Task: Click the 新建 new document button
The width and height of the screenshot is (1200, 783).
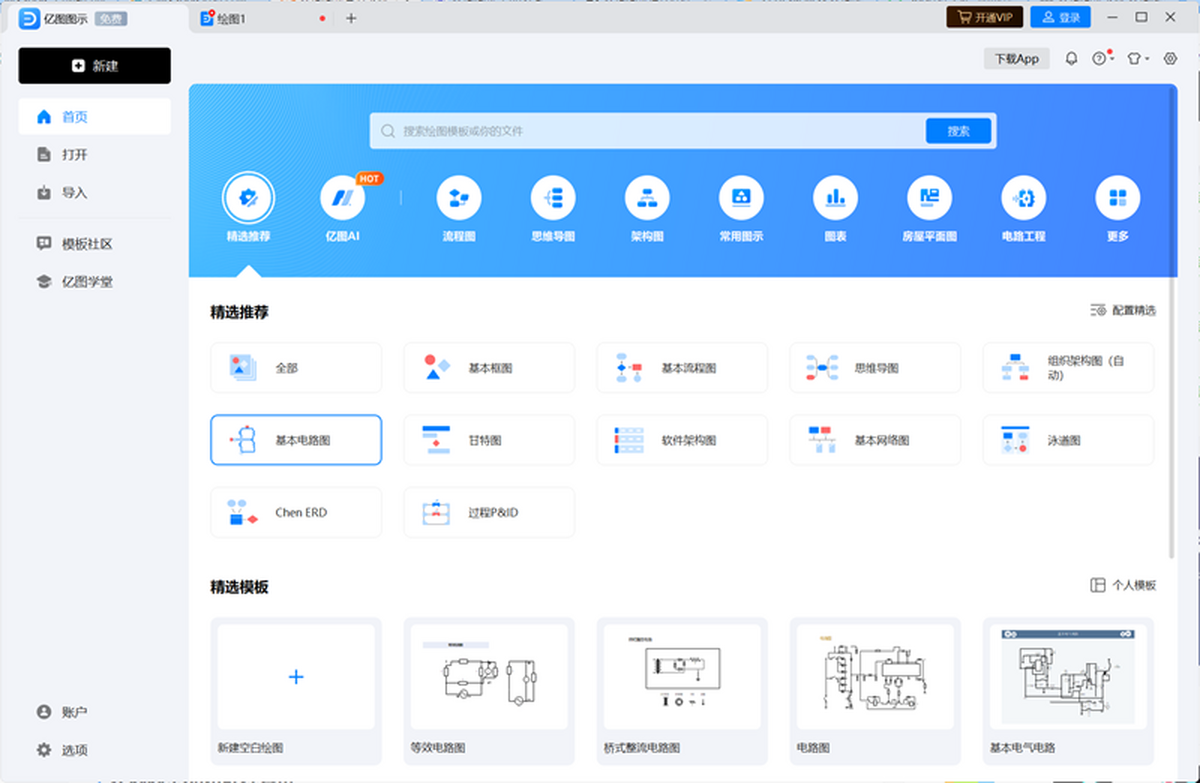Action: tap(94, 65)
